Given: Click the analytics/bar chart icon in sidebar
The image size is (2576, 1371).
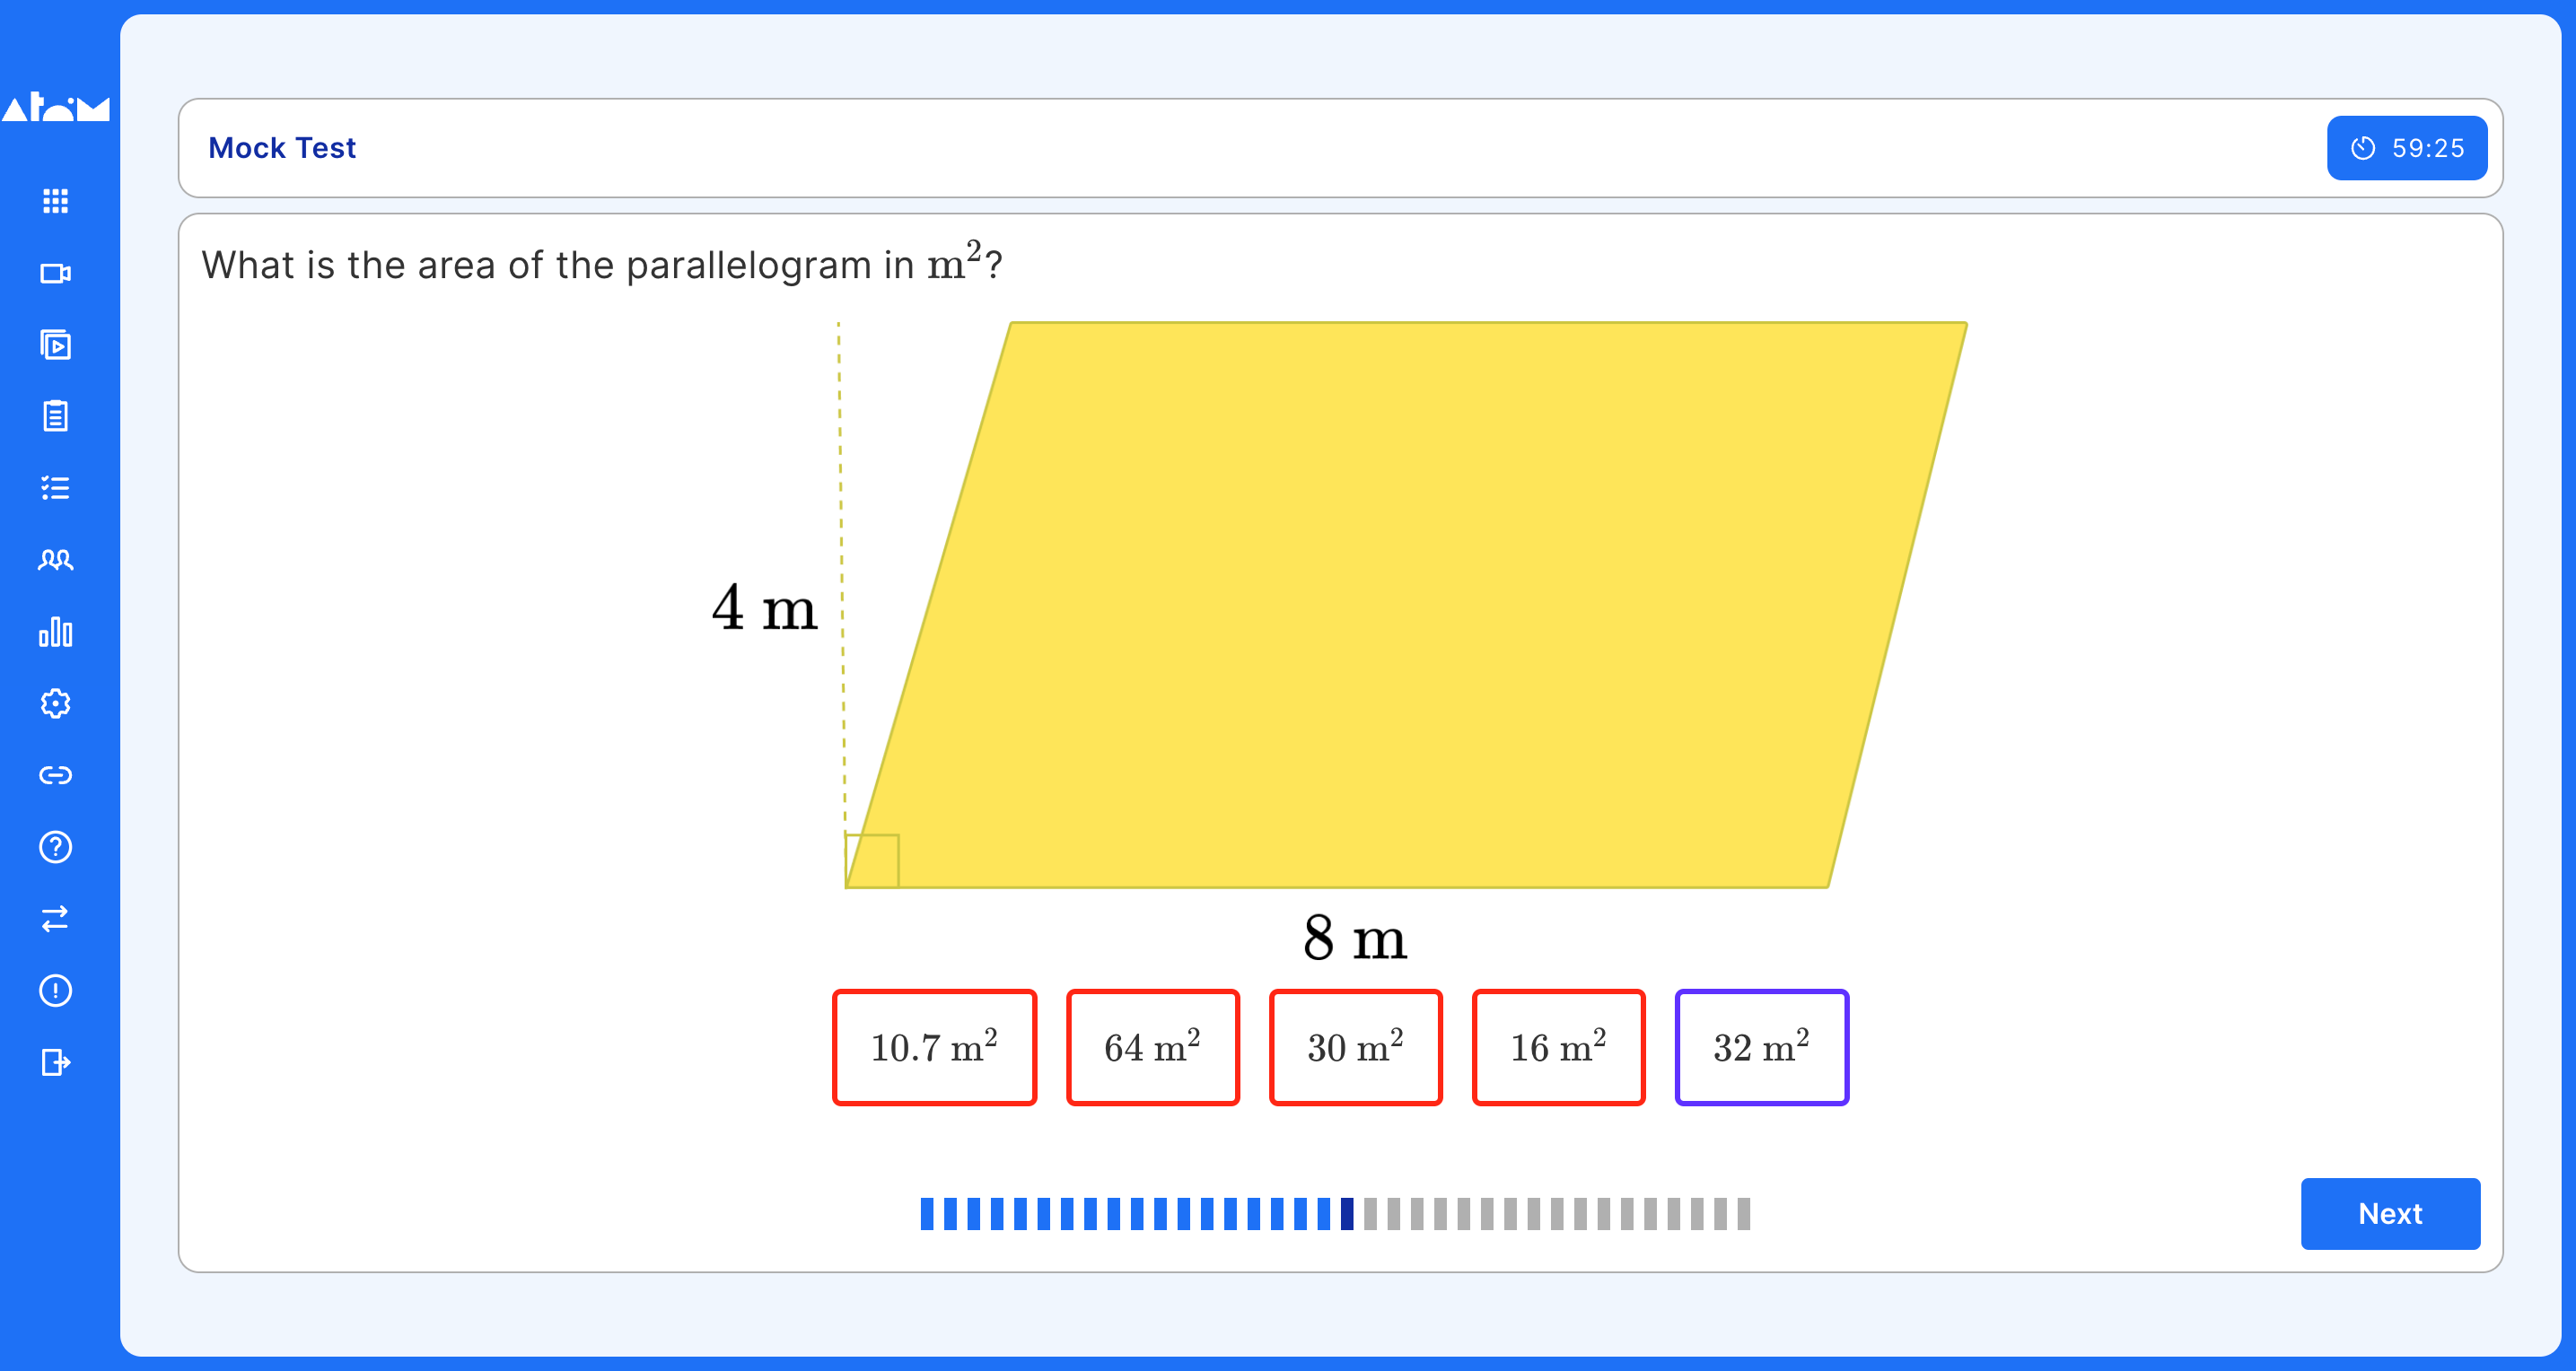Looking at the screenshot, I should [58, 632].
